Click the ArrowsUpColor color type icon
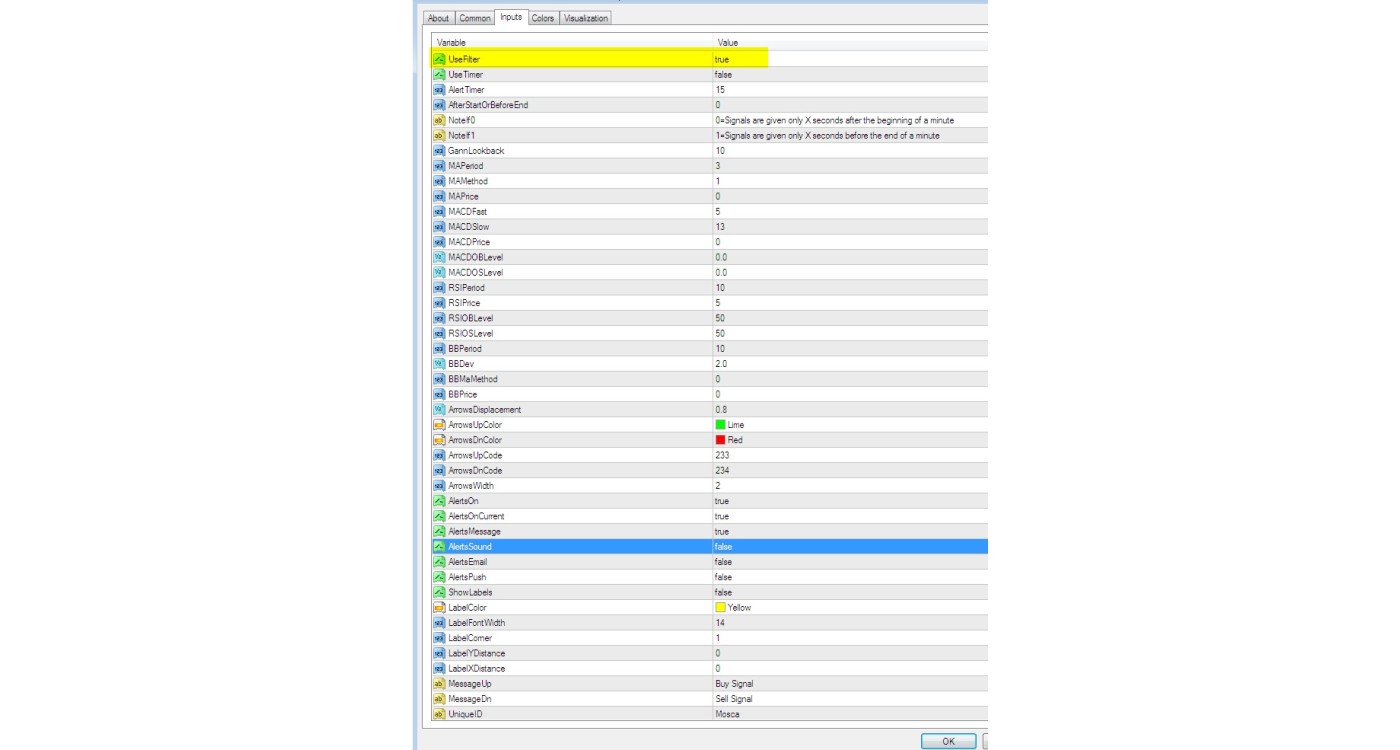The image size is (1400, 750). [x=439, y=425]
